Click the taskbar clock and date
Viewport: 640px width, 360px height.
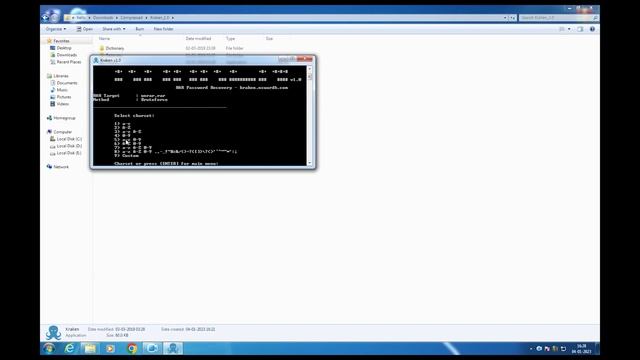[582, 349]
